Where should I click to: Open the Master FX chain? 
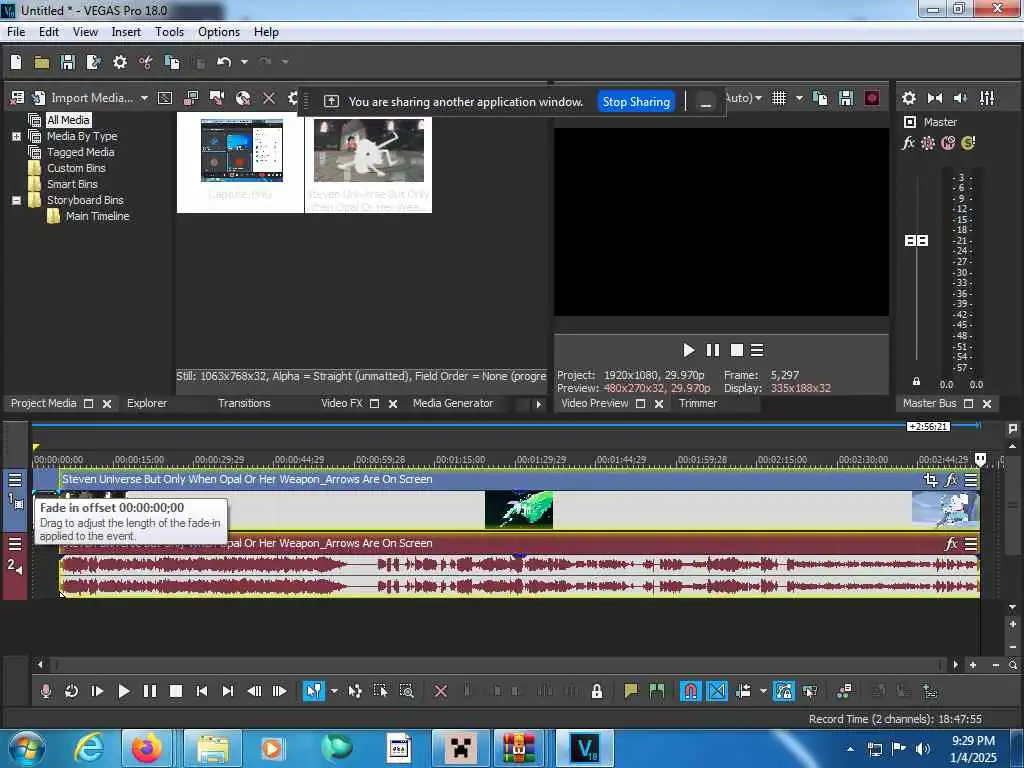(908, 143)
